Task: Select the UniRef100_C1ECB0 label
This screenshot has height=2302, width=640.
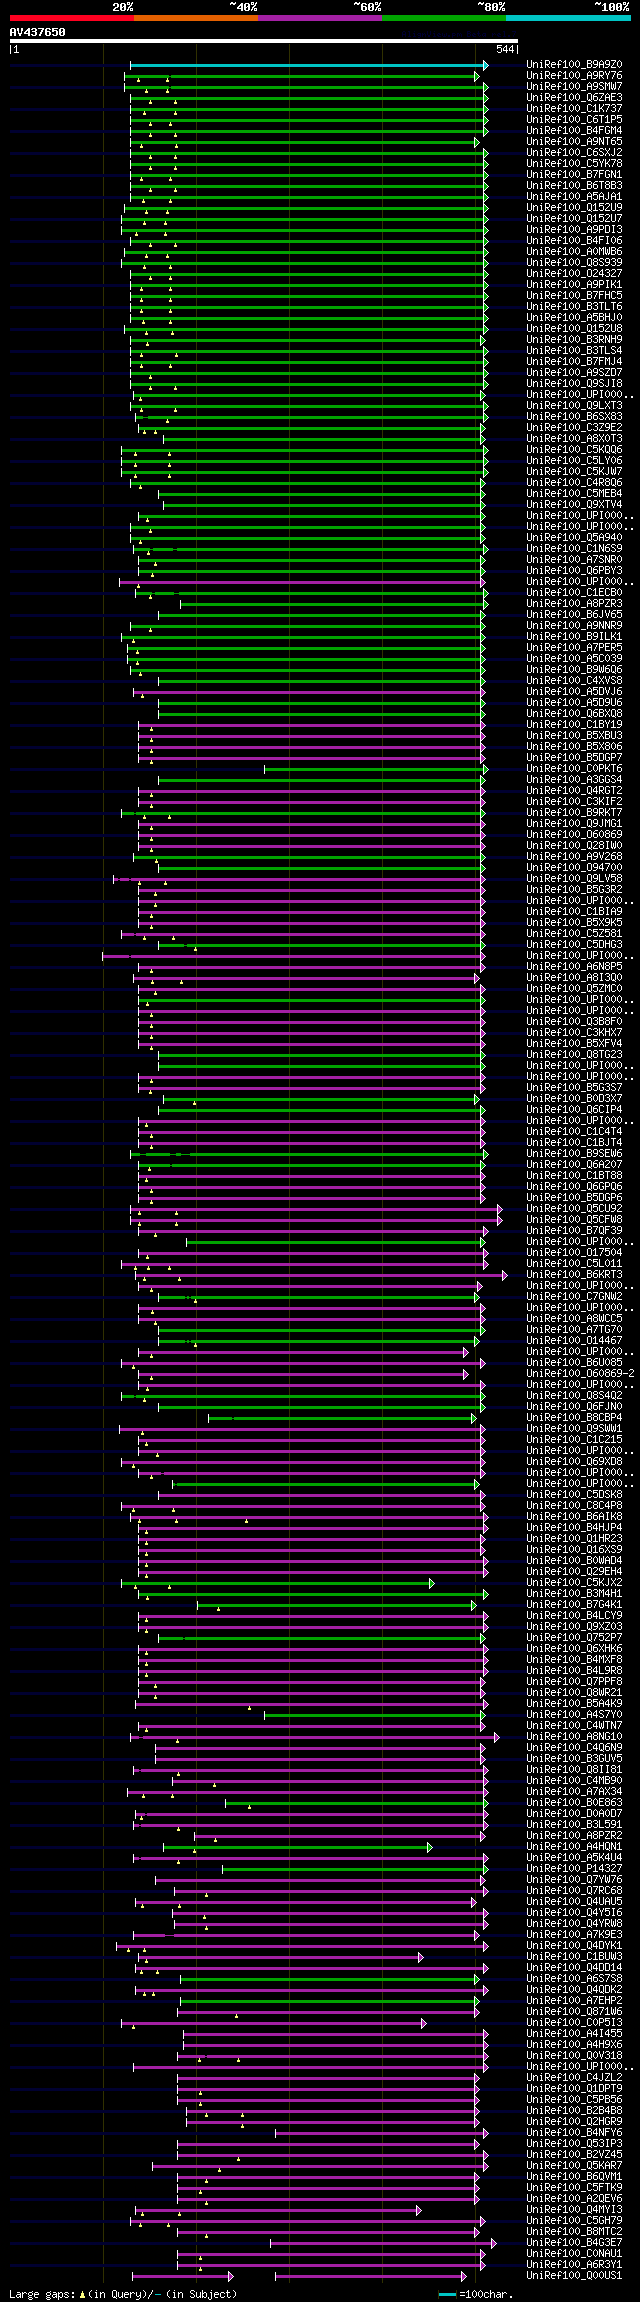Action: tap(574, 593)
